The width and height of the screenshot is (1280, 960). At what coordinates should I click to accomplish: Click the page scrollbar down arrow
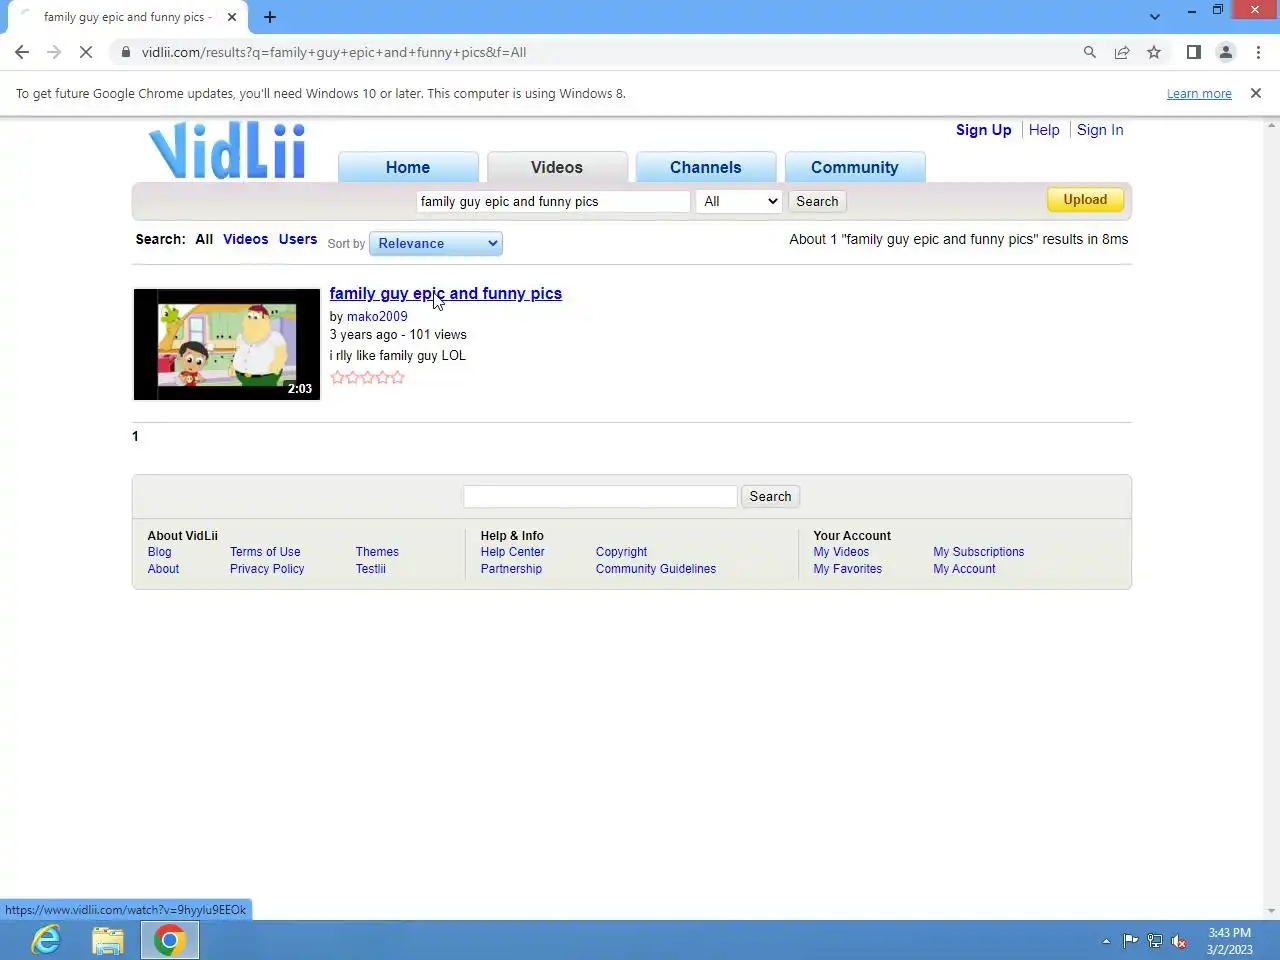[x=1272, y=911]
